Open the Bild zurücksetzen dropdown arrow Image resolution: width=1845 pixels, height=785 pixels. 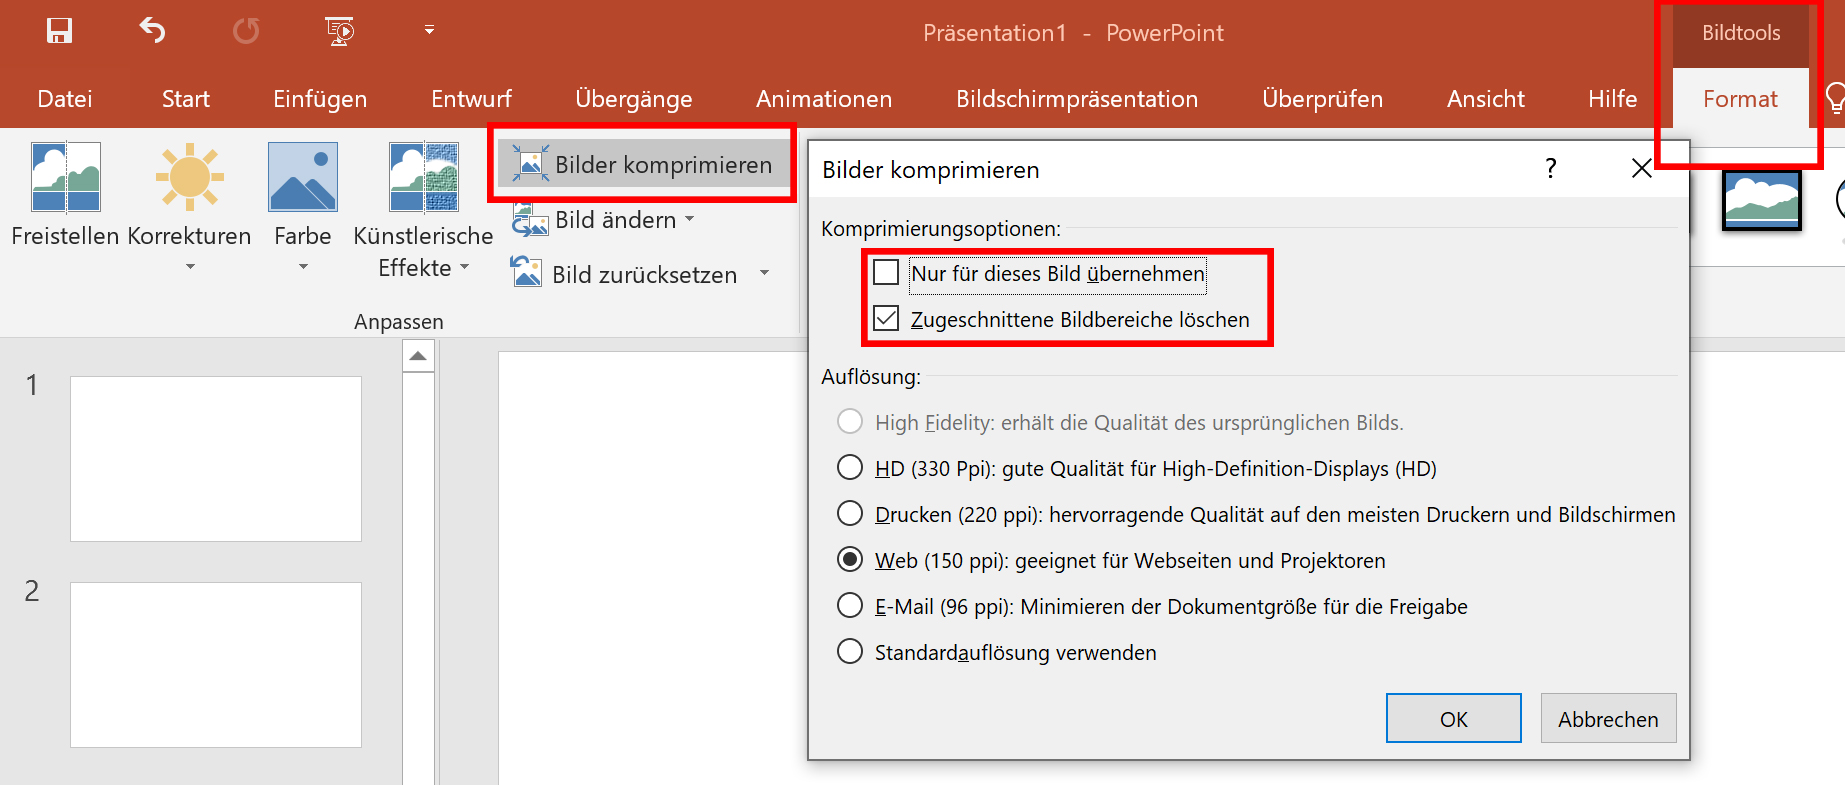click(765, 273)
